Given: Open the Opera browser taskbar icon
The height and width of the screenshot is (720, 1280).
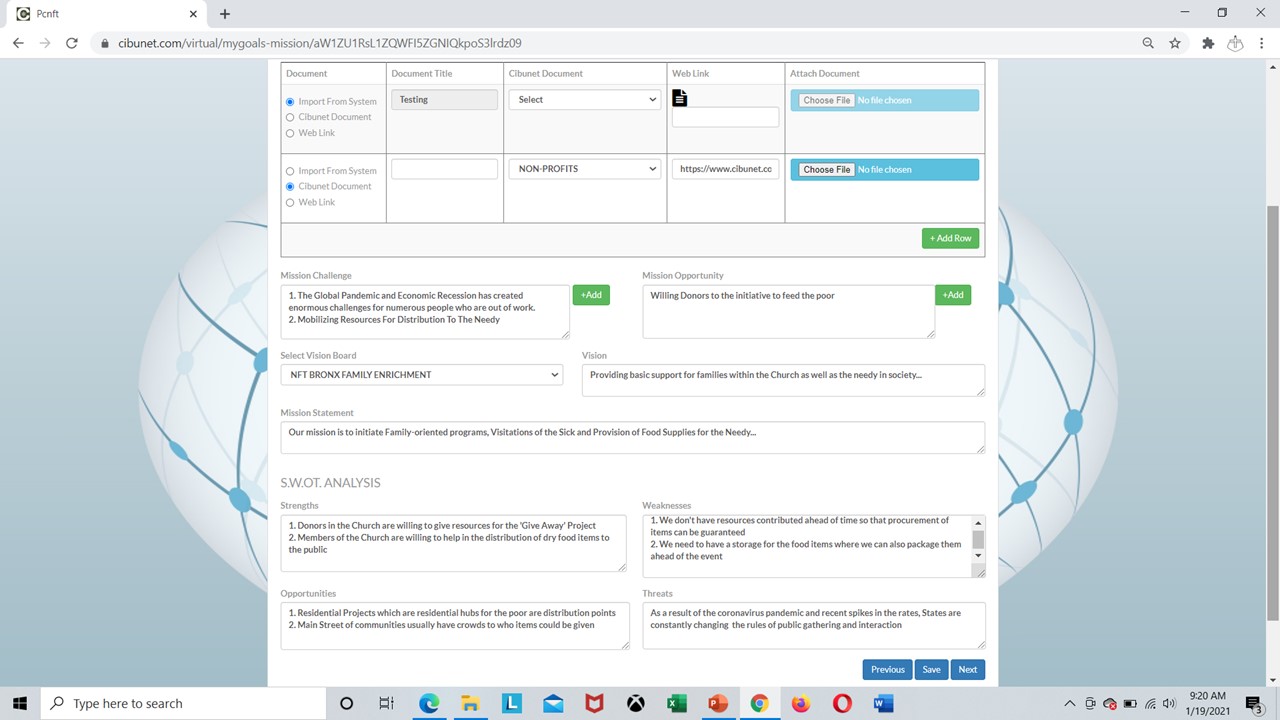Looking at the screenshot, I should point(842,703).
